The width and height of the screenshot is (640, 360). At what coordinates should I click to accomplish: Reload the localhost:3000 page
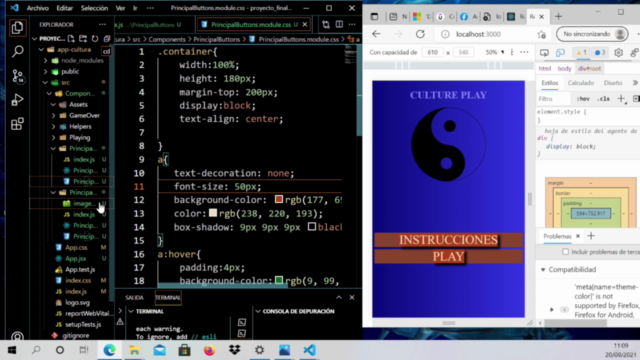point(420,34)
